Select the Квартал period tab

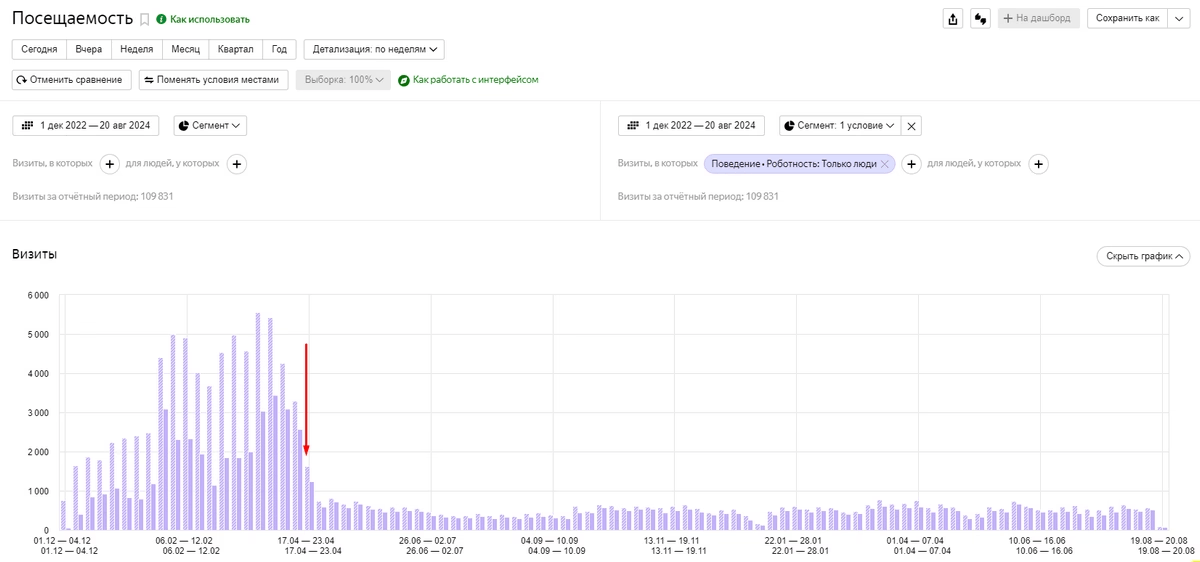236,49
